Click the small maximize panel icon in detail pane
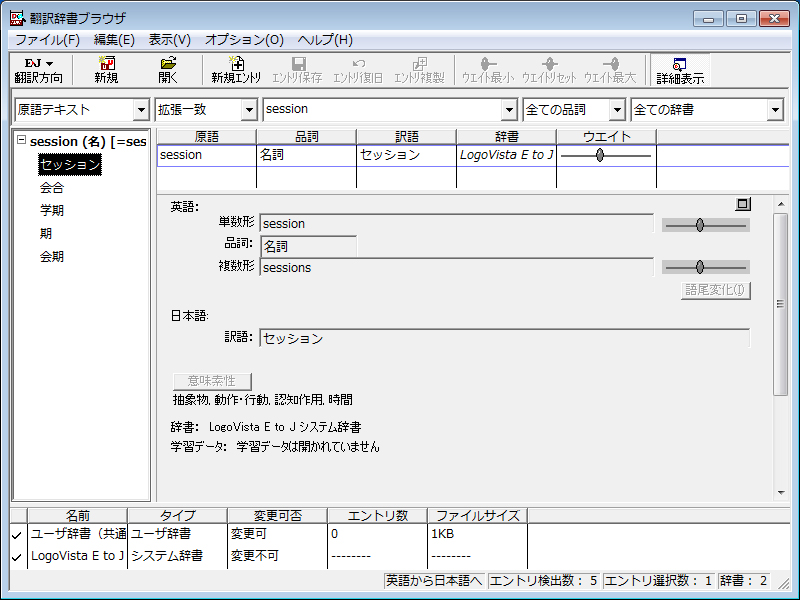This screenshot has width=800, height=600. (x=742, y=204)
